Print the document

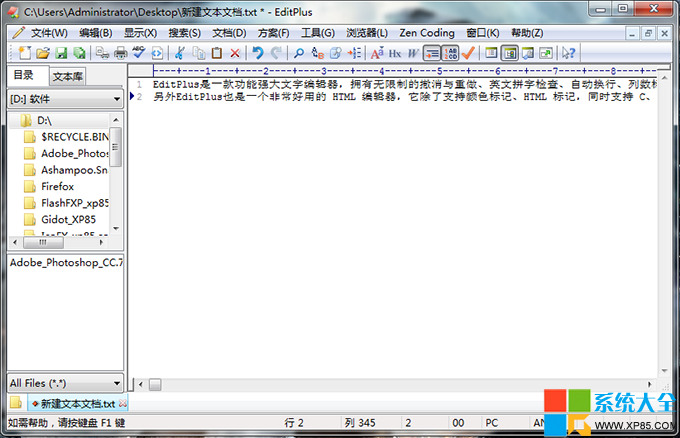click(121, 53)
